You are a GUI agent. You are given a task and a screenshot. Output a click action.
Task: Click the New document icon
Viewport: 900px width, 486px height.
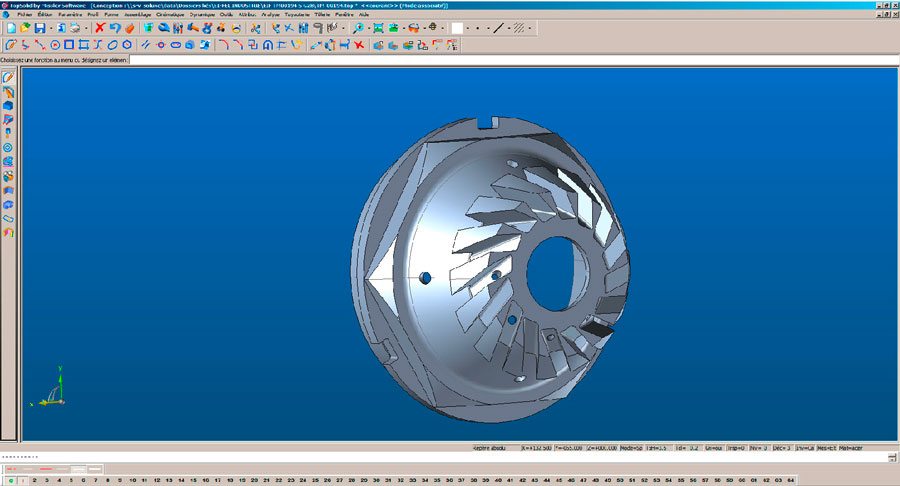(10, 28)
